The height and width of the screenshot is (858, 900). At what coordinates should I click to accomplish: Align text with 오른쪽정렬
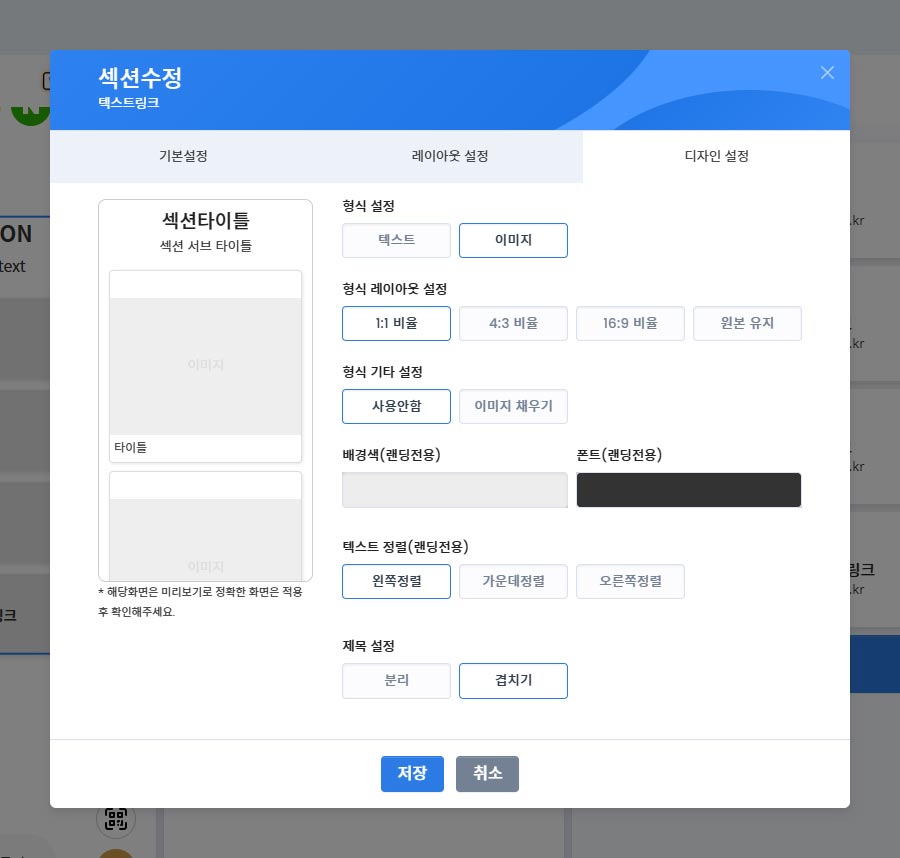[630, 581]
